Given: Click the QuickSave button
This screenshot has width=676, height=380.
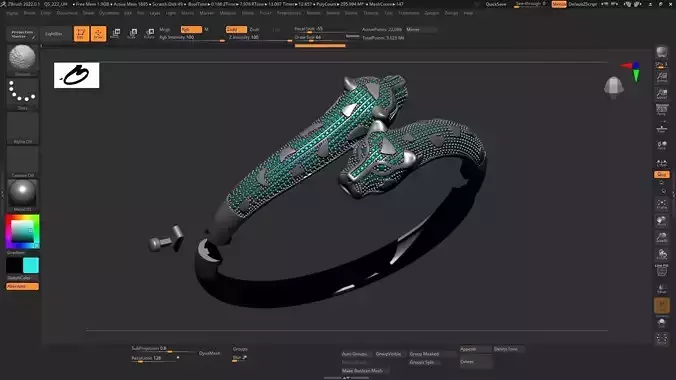Looking at the screenshot, I should tap(496, 4).
